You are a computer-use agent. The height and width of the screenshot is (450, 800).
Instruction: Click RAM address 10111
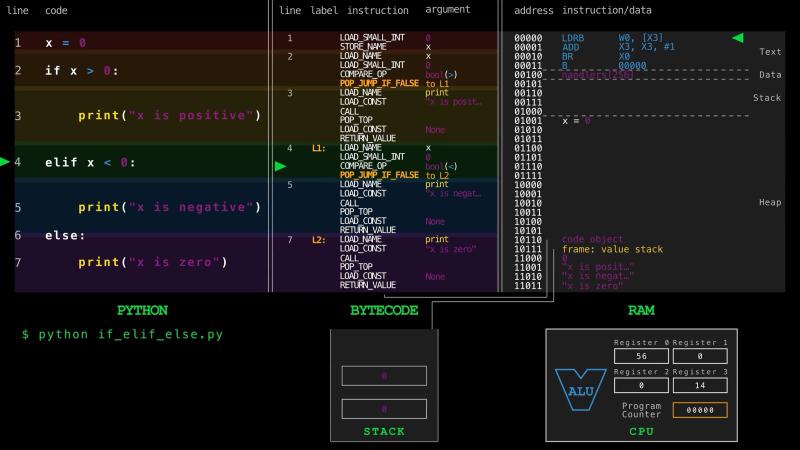[x=528, y=249]
